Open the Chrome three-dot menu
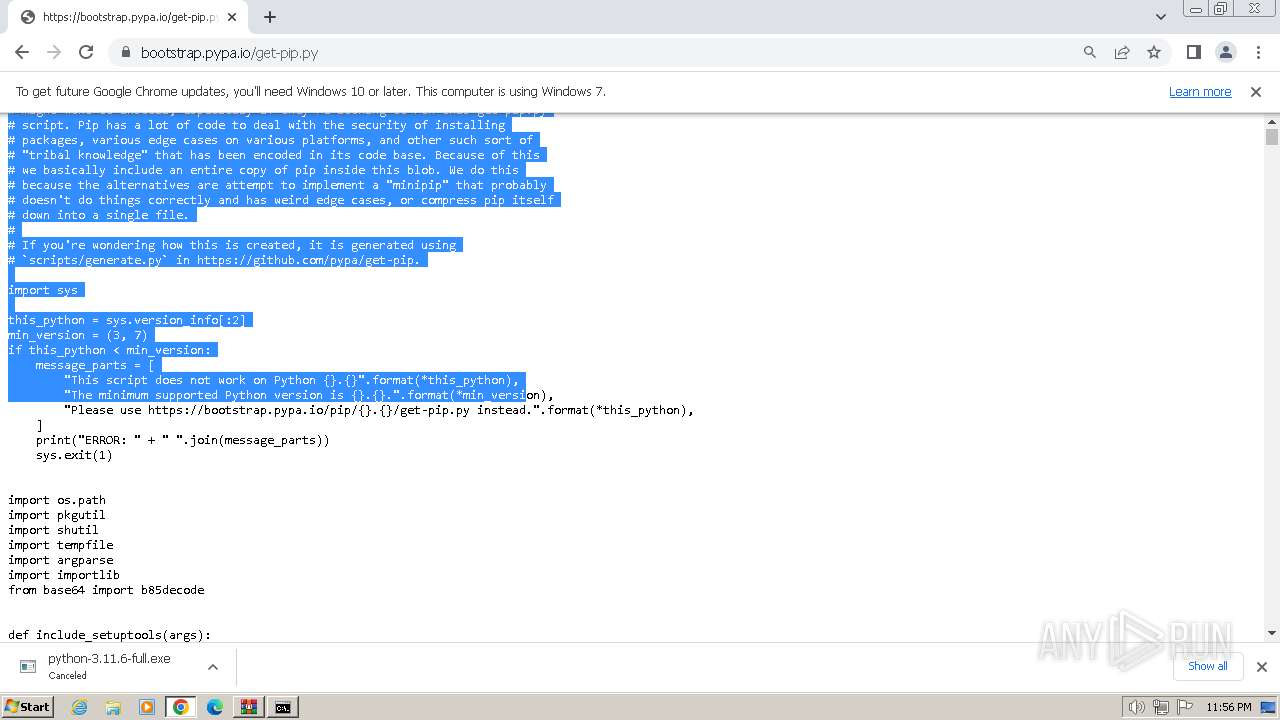 pos(1258,52)
